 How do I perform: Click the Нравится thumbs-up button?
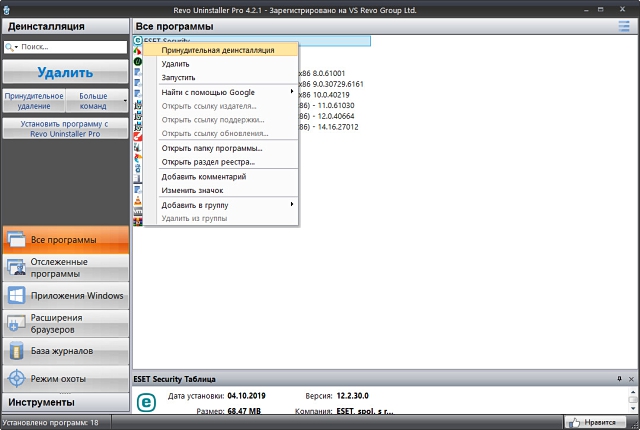coord(596,422)
